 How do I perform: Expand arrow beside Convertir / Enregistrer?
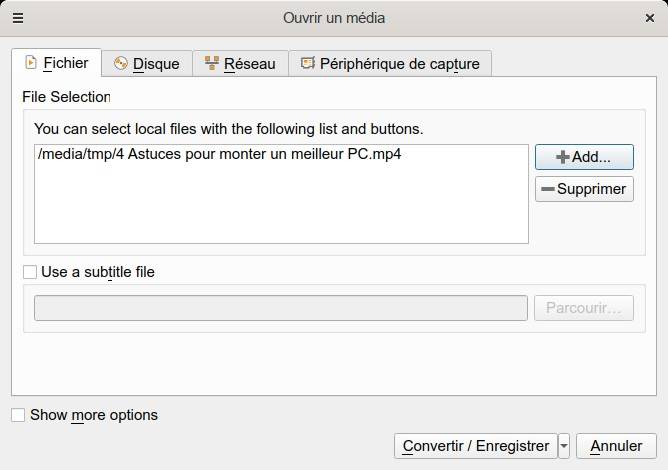point(565,446)
